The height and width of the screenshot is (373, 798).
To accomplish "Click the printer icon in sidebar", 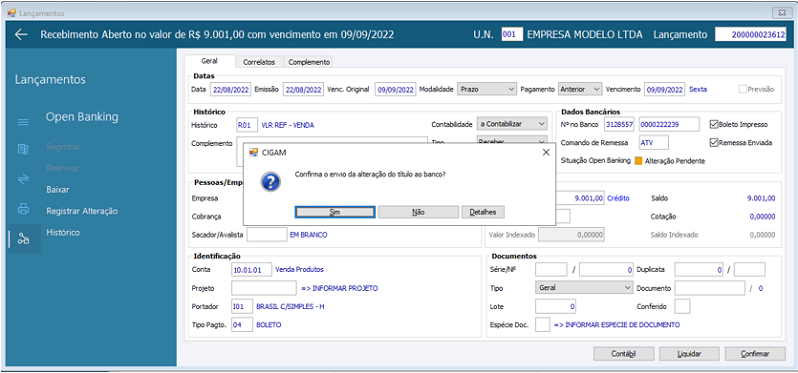I will (x=23, y=209).
